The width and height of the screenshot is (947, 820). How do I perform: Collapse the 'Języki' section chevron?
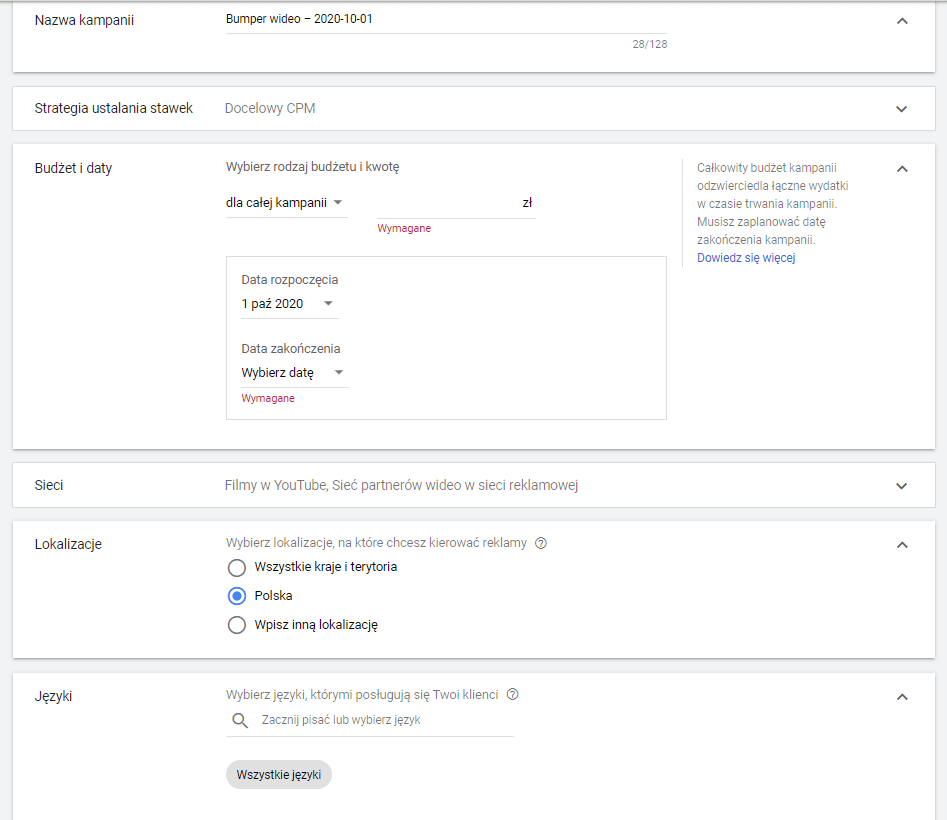[x=901, y=697]
